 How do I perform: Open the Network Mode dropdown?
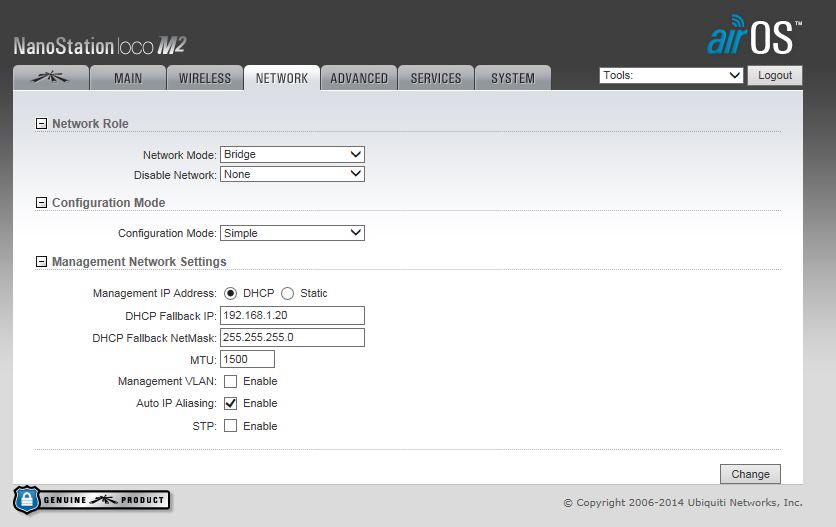point(292,154)
